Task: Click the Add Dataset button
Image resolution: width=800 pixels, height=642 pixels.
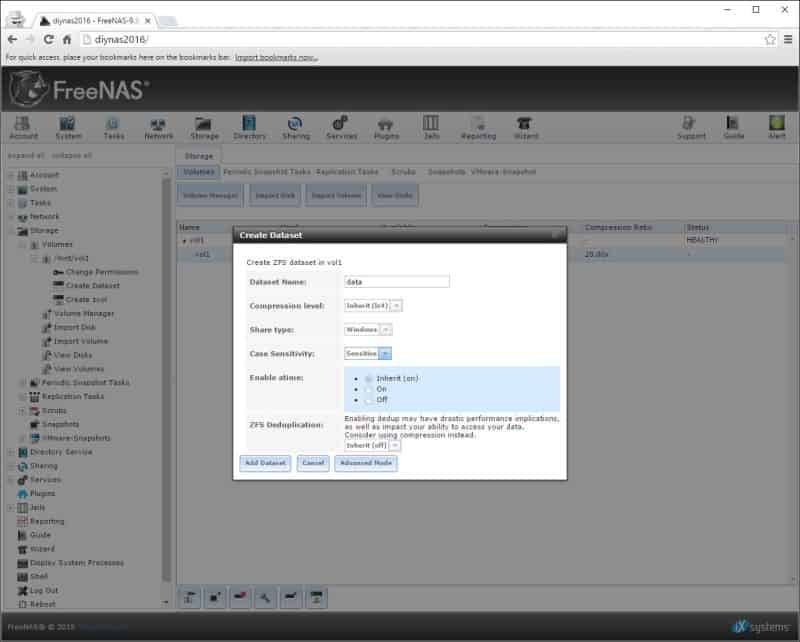Action: pyautogui.click(x=265, y=463)
